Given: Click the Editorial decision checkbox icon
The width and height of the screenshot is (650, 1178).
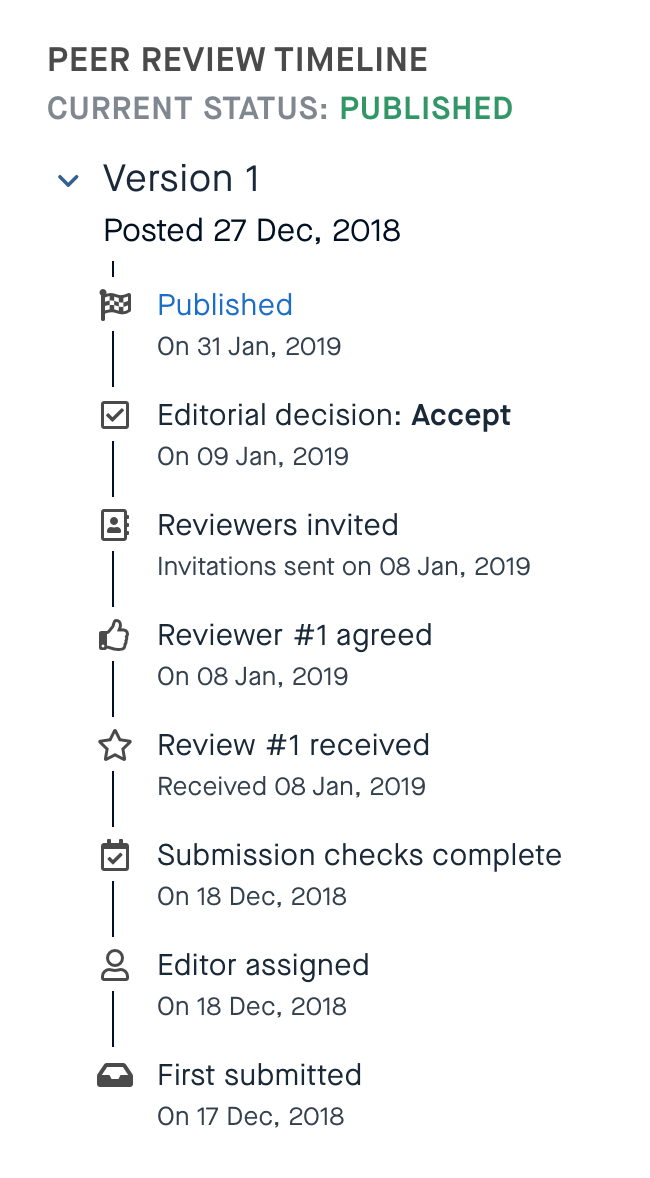Looking at the screenshot, I should pos(115,415).
